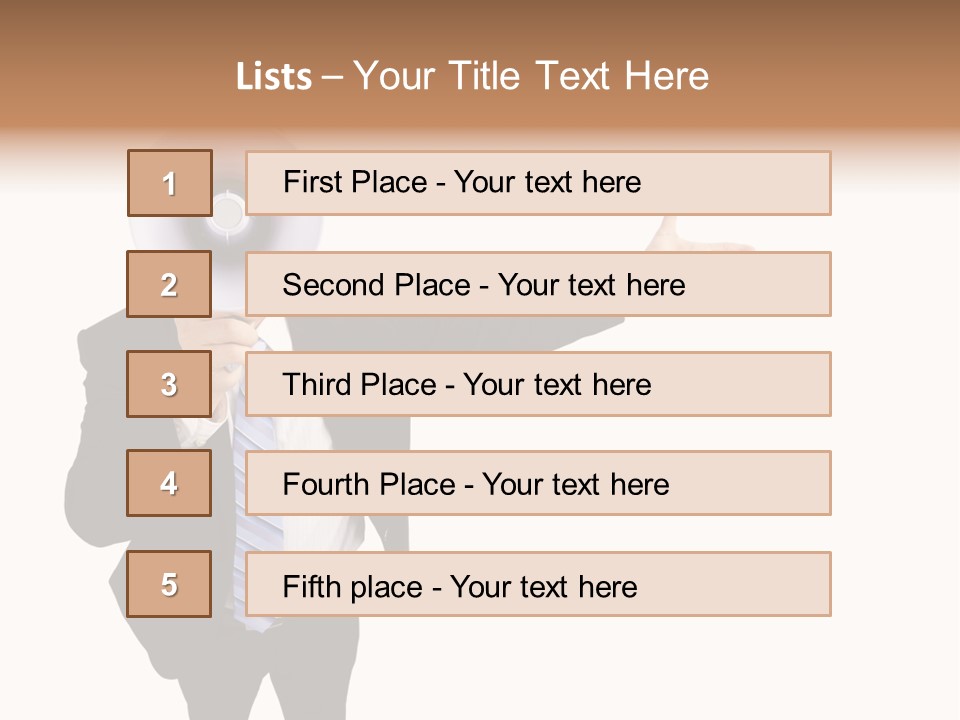Click the number 2 box

pyautogui.click(x=169, y=284)
